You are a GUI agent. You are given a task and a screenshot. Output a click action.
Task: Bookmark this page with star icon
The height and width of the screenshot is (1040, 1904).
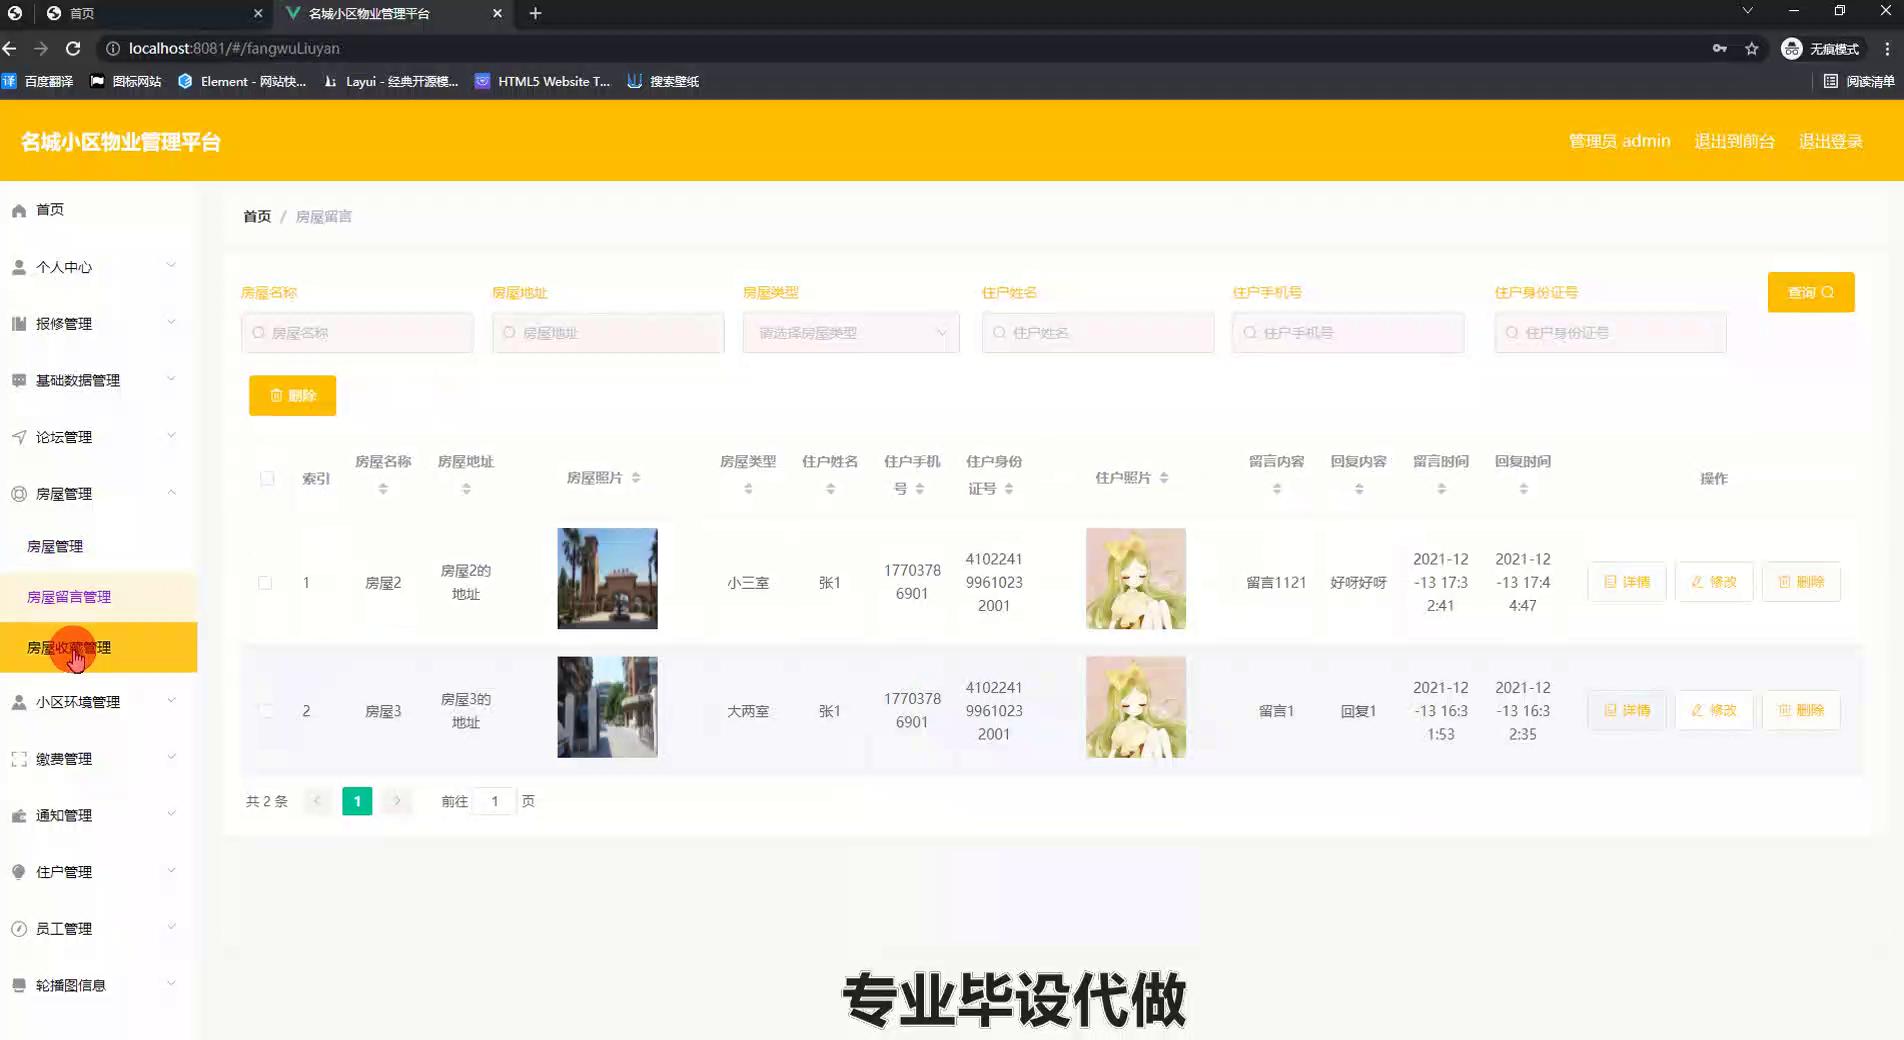pyautogui.click(x=1751, y=48)
